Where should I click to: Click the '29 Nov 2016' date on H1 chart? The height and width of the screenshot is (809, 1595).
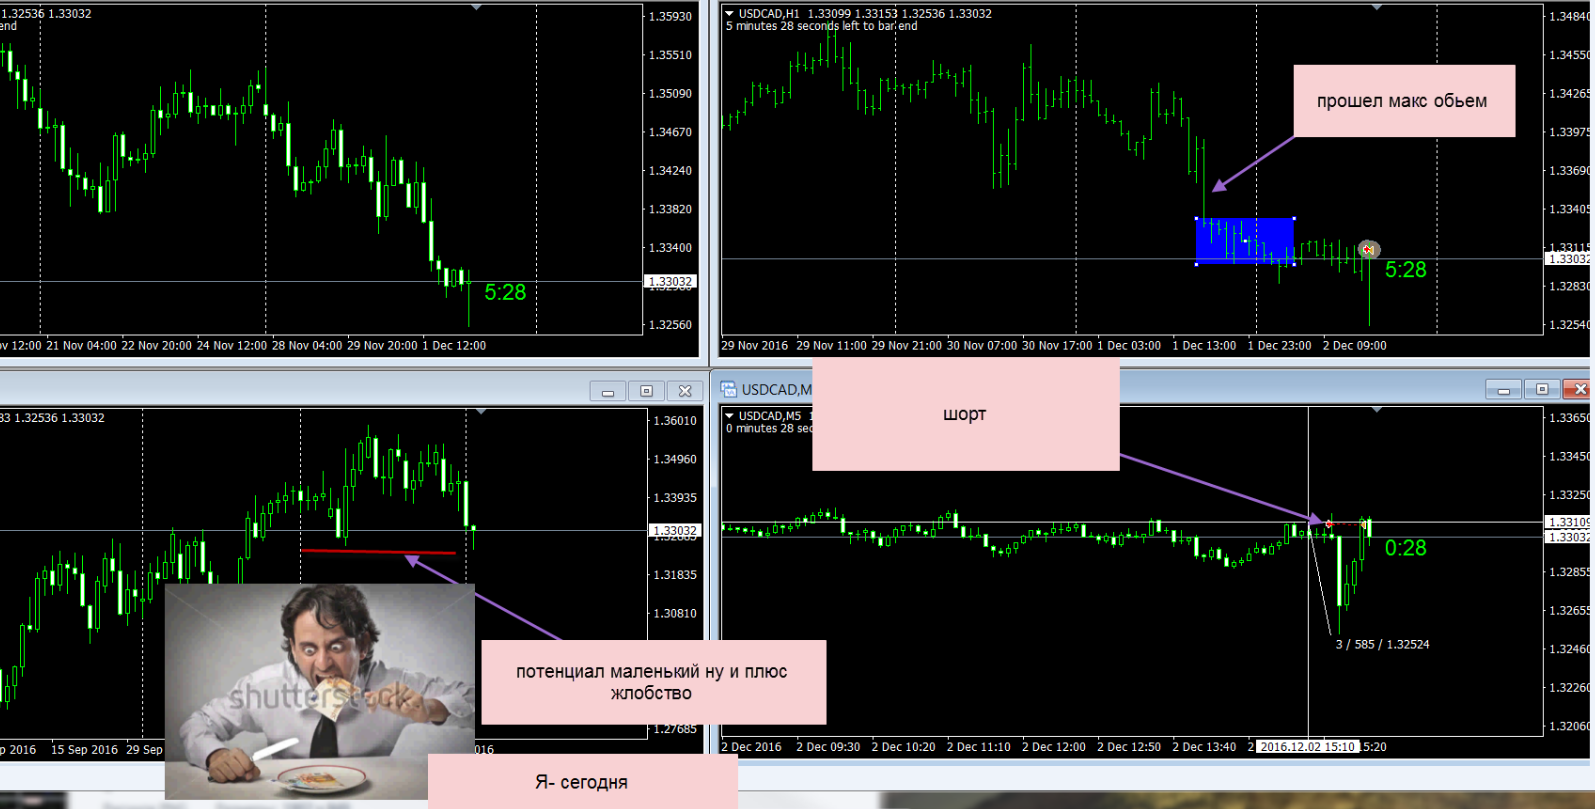[x=755, y=346]
